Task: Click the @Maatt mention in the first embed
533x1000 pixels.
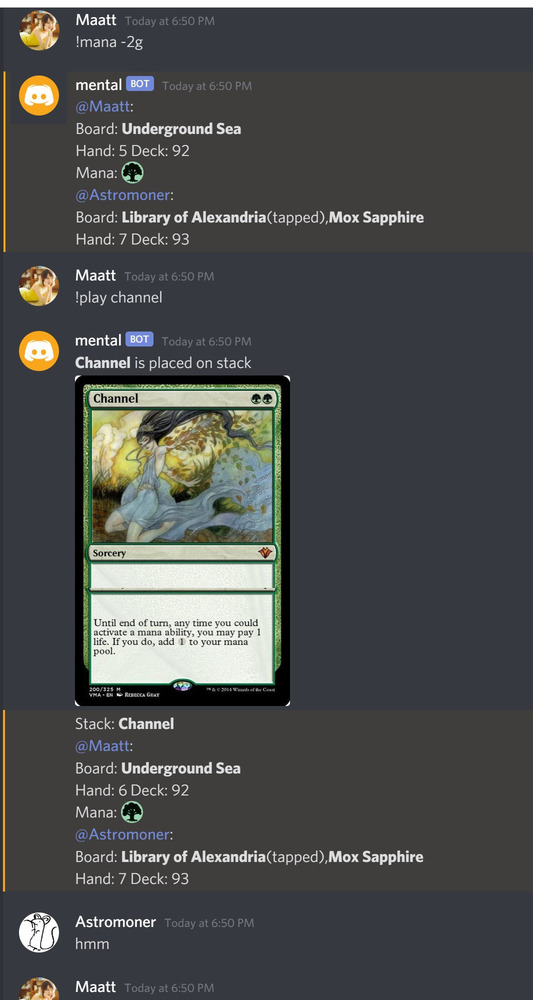Action: 103,107
